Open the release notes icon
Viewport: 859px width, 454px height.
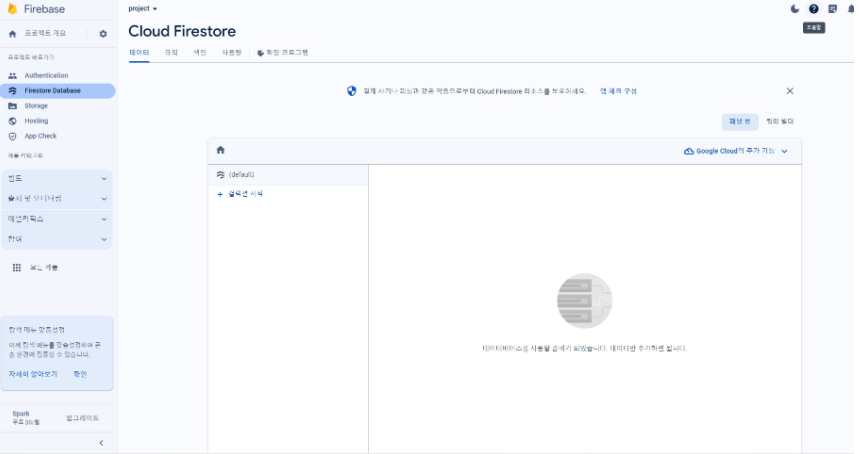(833, 9)
